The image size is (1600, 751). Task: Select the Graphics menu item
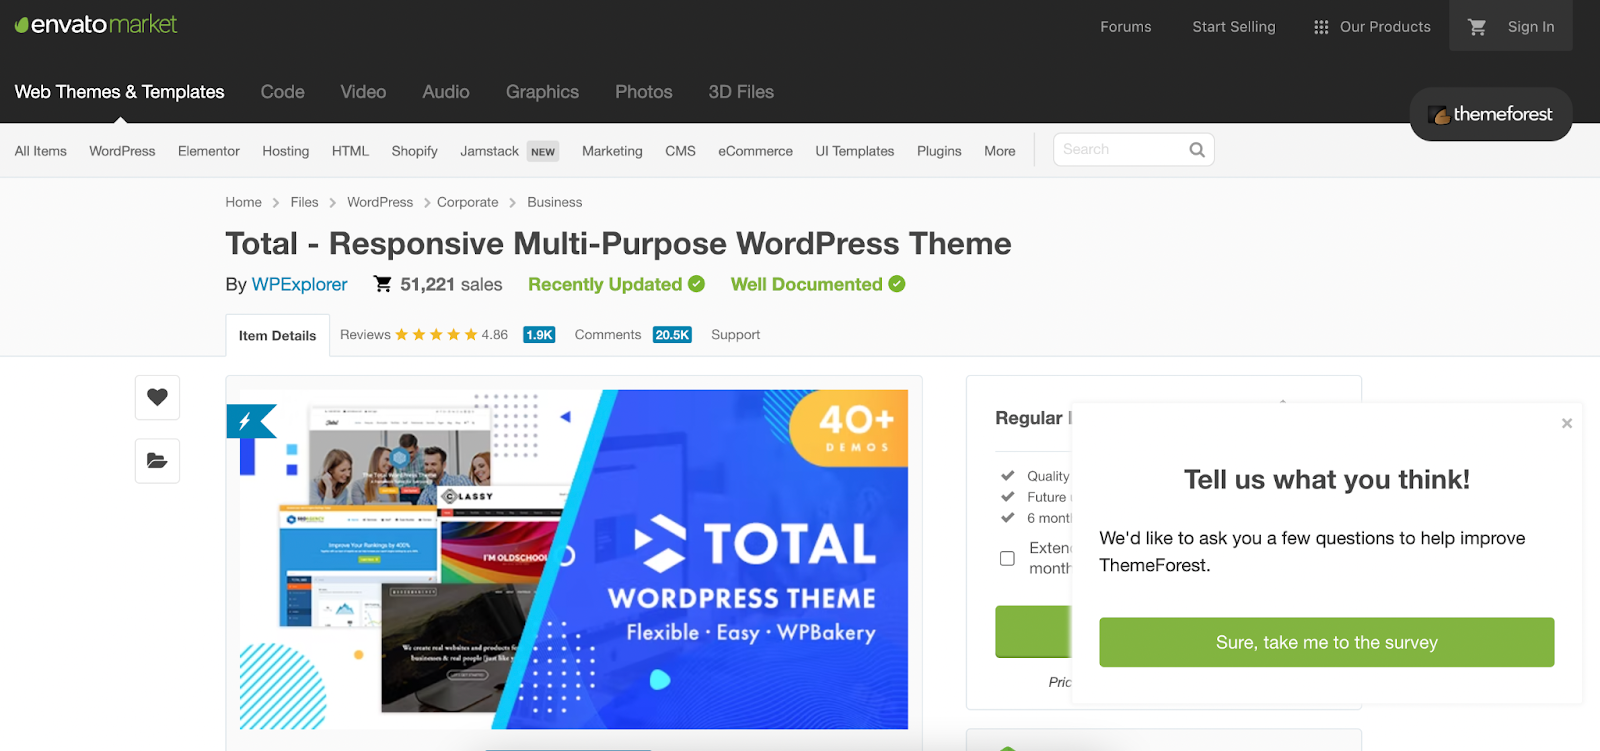coord(542,92)
